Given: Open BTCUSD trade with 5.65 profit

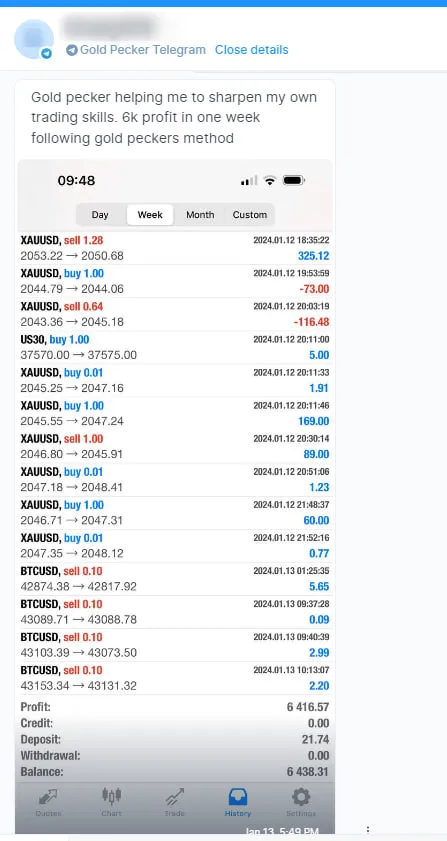Looking at the screenshot, I should pos(175,579).
